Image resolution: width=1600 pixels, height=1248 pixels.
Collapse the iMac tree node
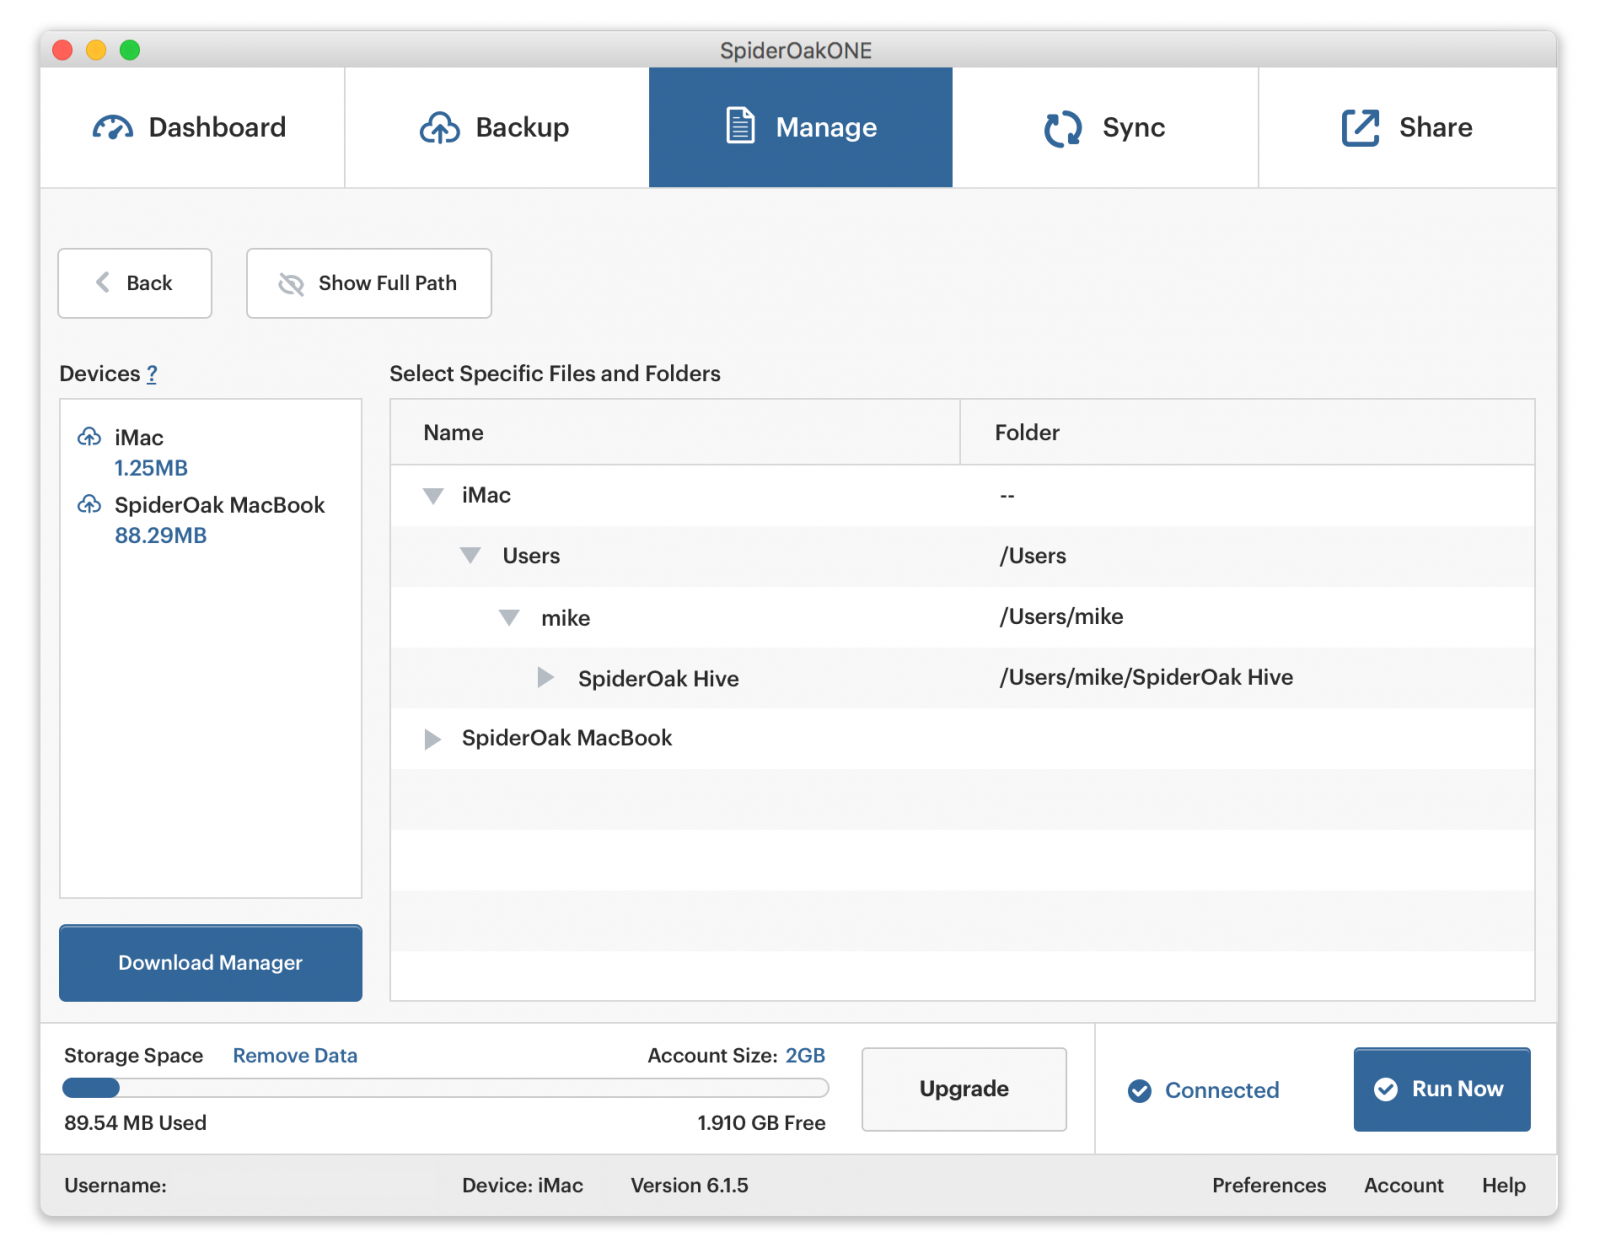pos(433,496)
